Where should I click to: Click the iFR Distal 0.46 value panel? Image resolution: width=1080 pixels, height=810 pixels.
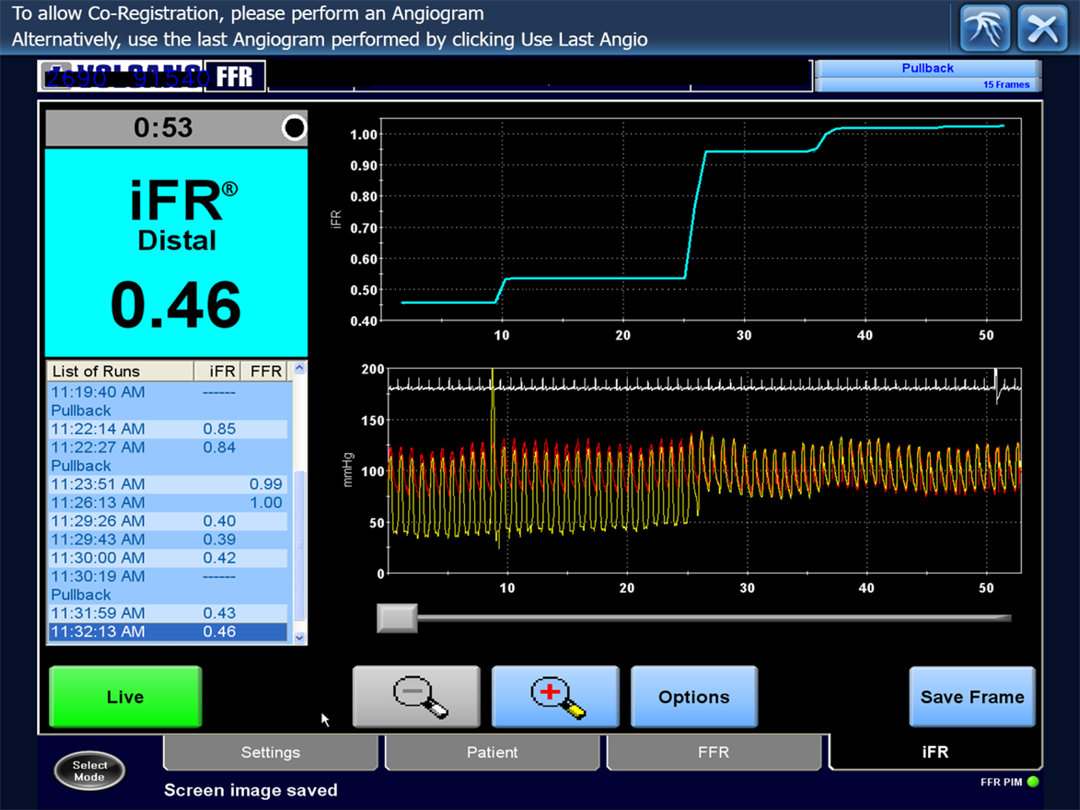click(x=176, y=253)
